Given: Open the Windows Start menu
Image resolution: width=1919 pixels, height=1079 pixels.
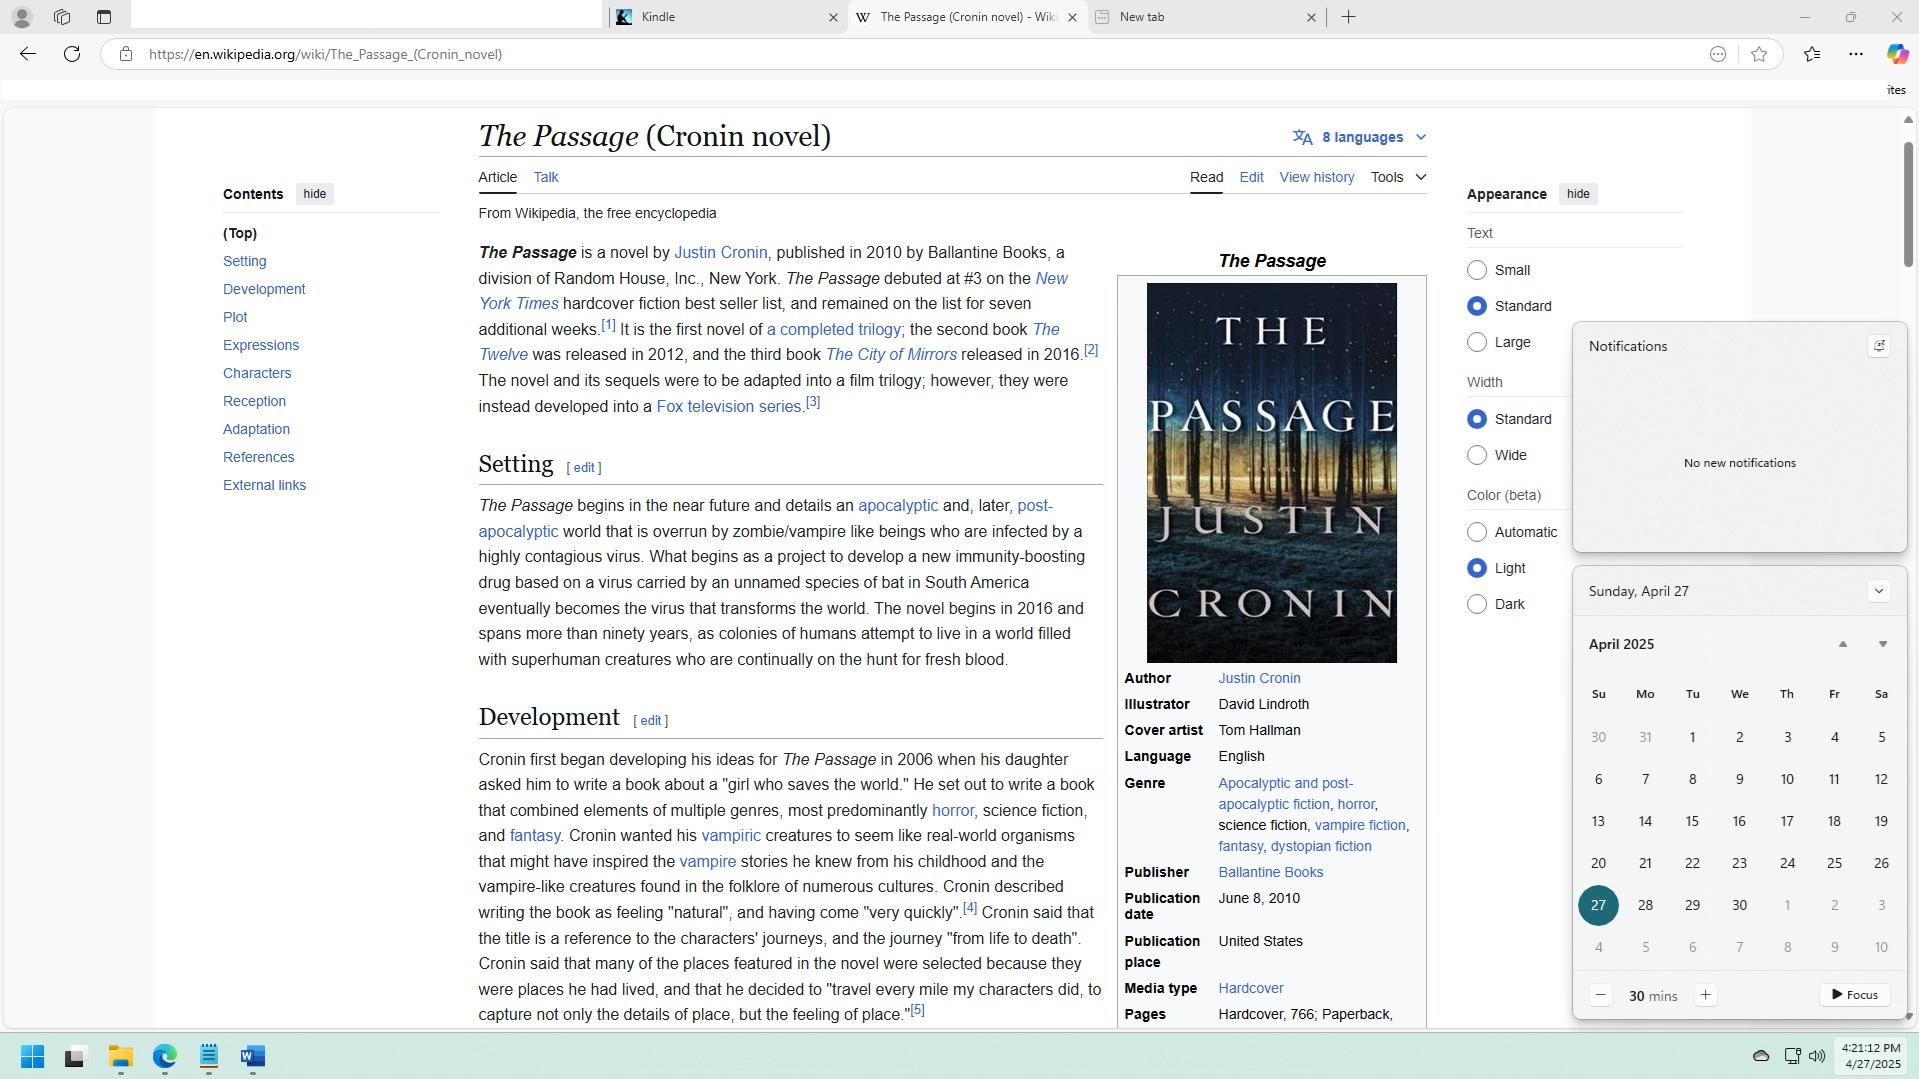Looking at the screenshot, I should pos(32,1057).
